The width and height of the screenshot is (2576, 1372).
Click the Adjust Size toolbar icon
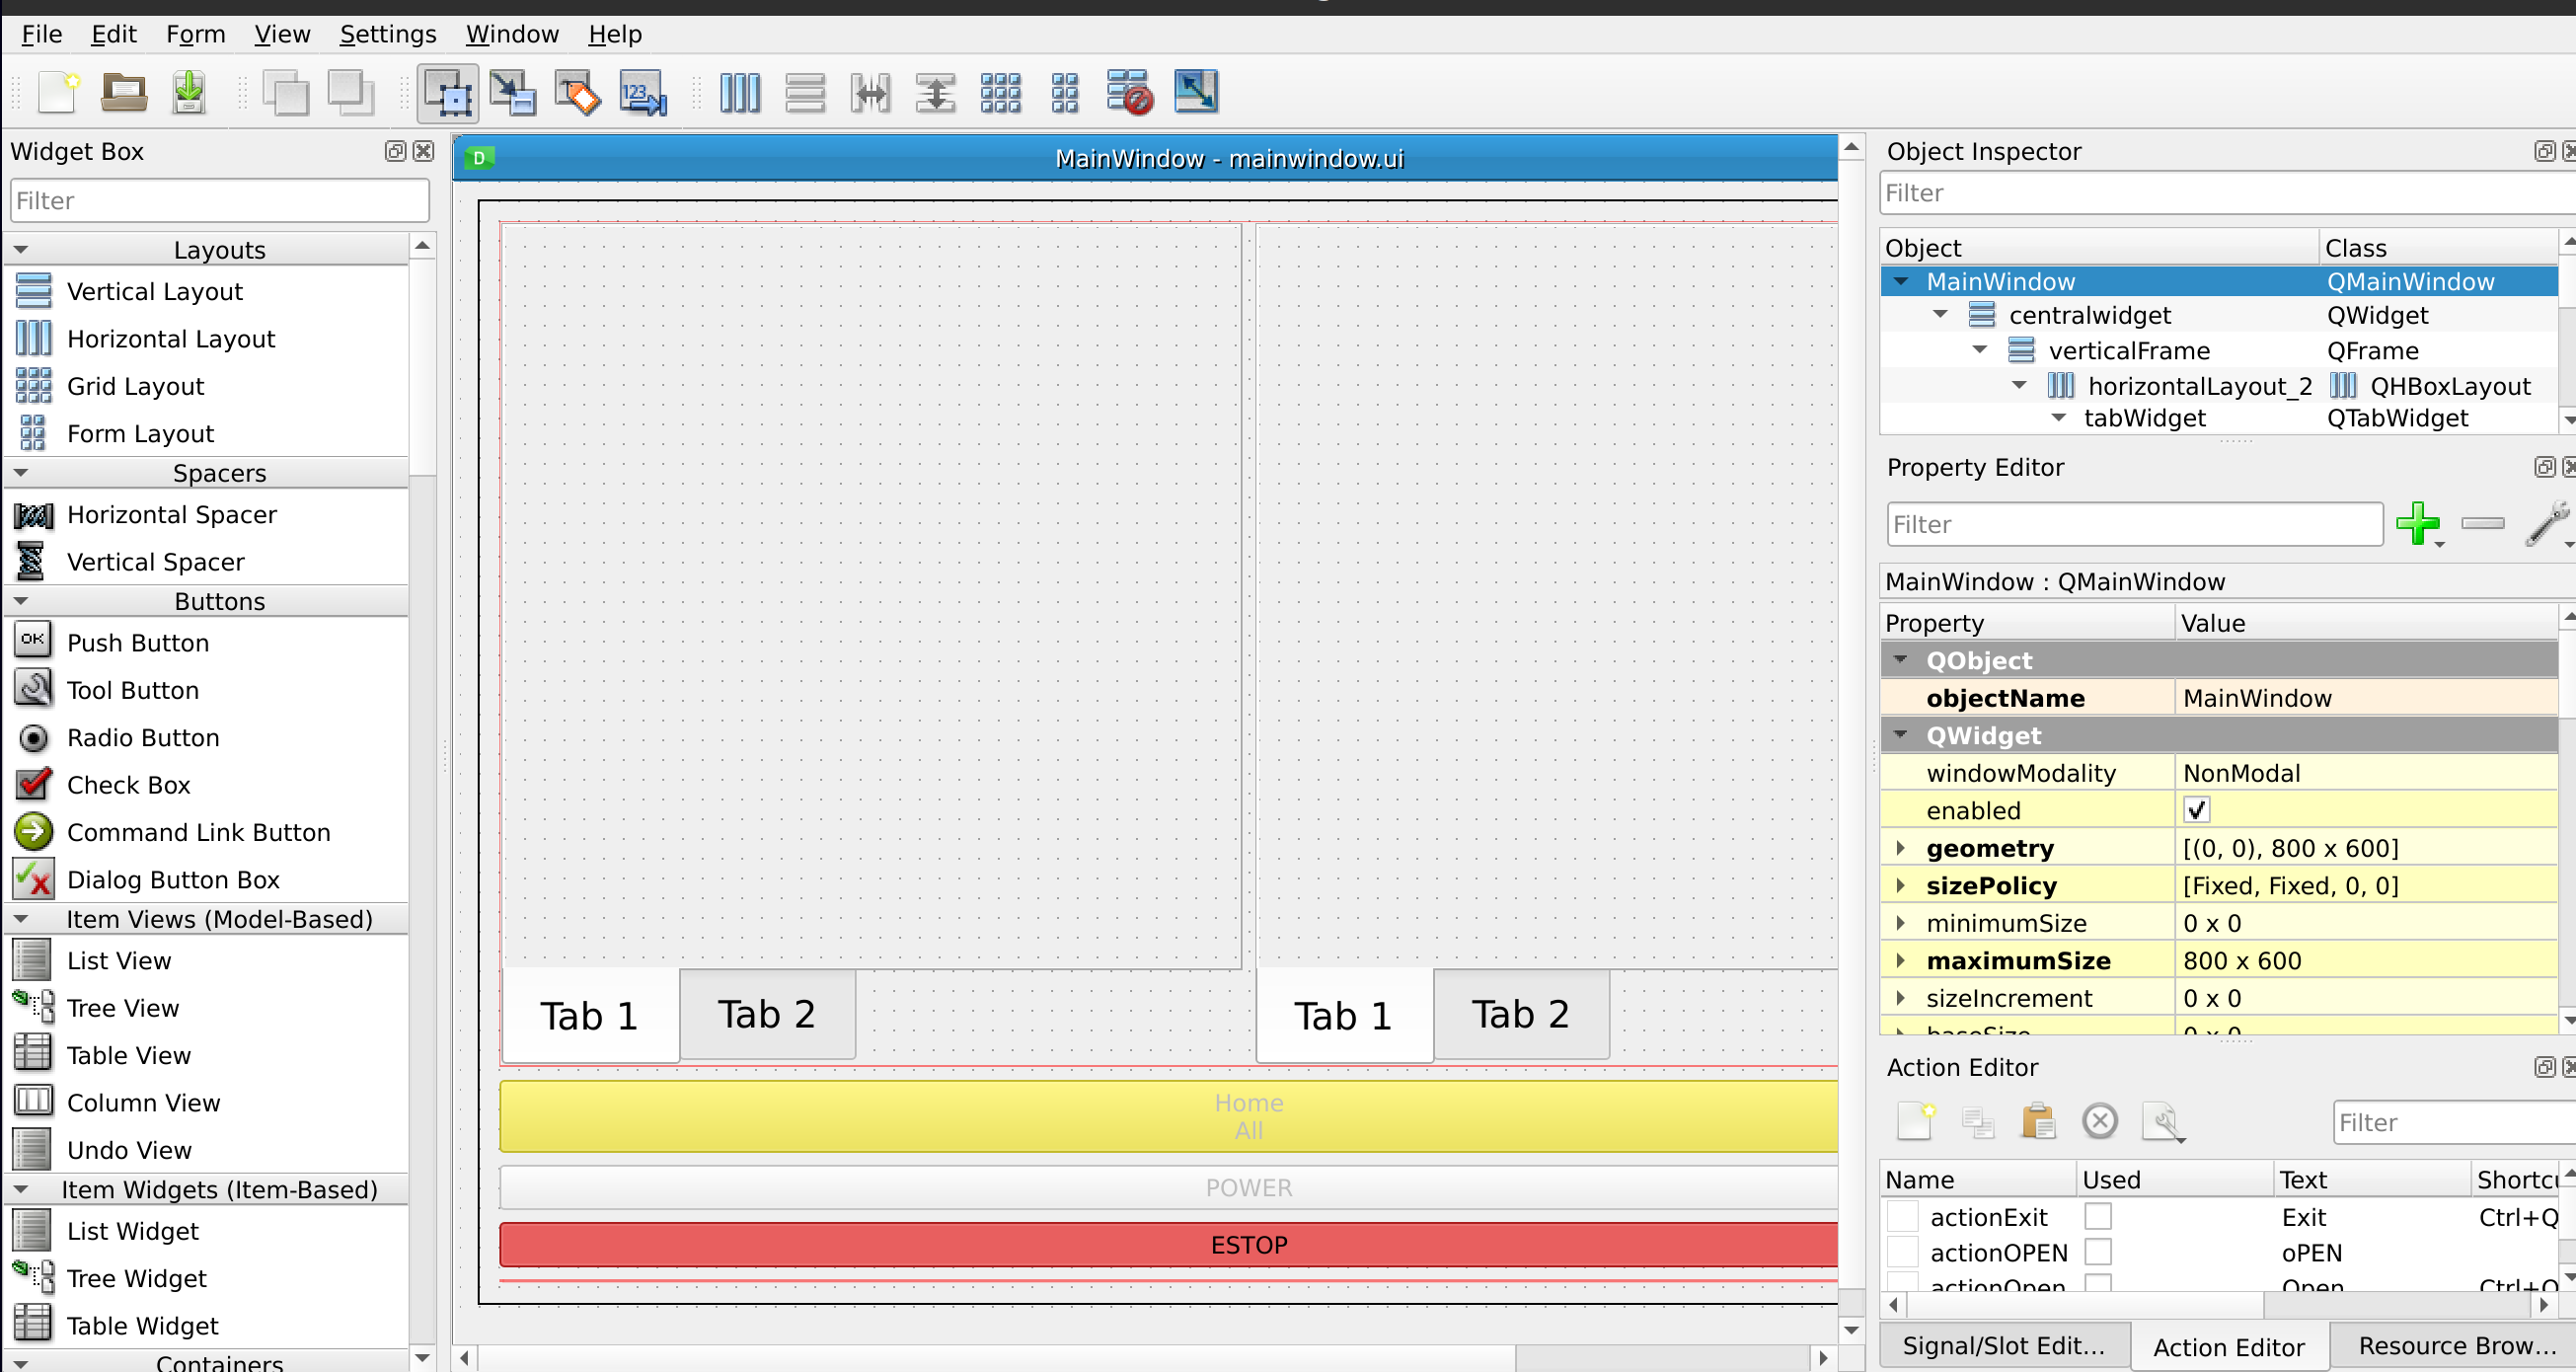coord(1196,93)
